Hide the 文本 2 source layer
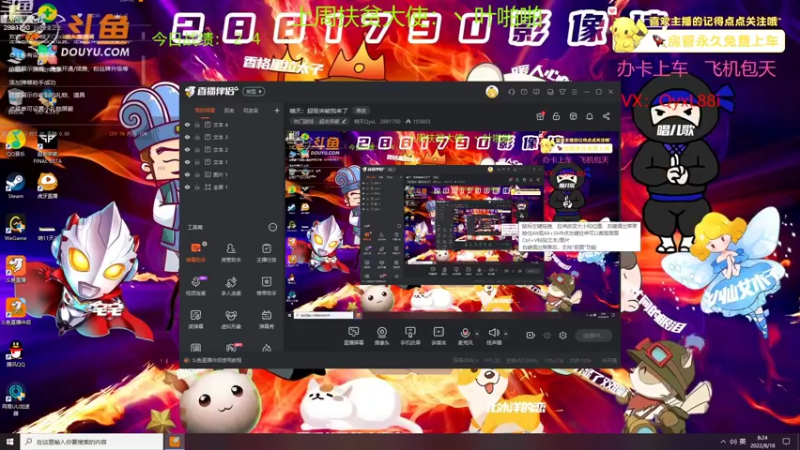The image size is (800, 450). (x=187, y=149)
